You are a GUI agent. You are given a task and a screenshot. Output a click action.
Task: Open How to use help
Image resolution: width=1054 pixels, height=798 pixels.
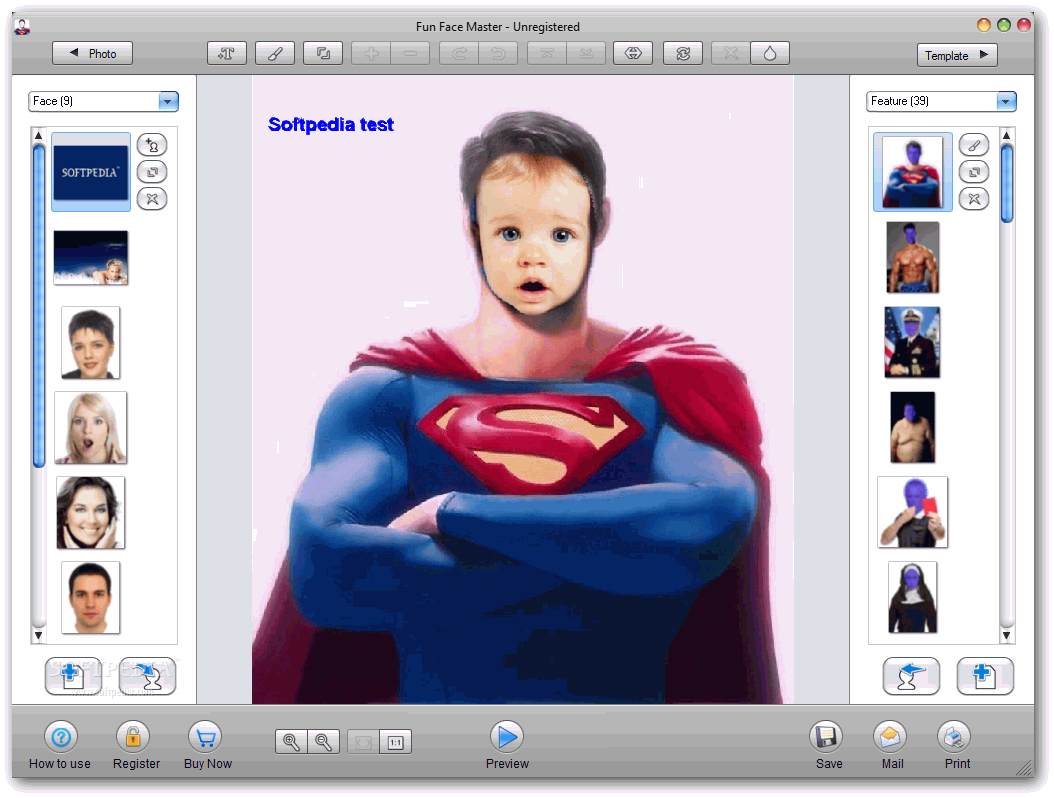pyautogui.click(x=60, y=746)
